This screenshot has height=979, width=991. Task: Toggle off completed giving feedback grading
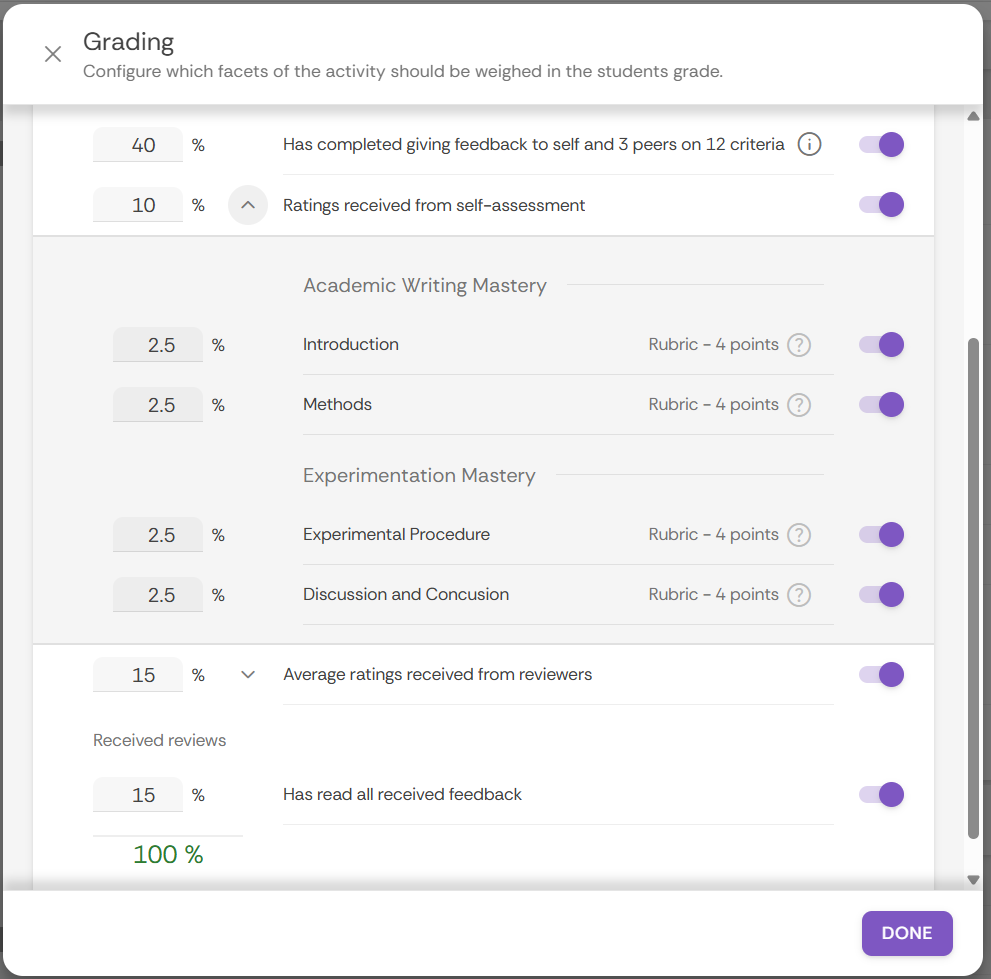pyautogui.click(x=882, y=145)
